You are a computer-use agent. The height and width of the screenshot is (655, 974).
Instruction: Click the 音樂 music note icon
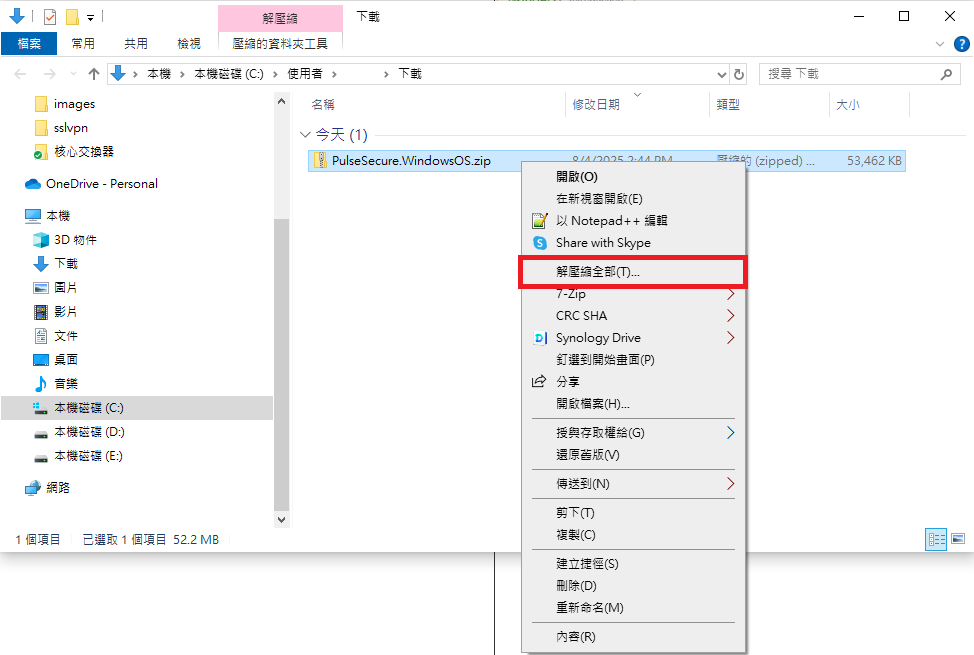pyautogui.click(x=41, y=384)
